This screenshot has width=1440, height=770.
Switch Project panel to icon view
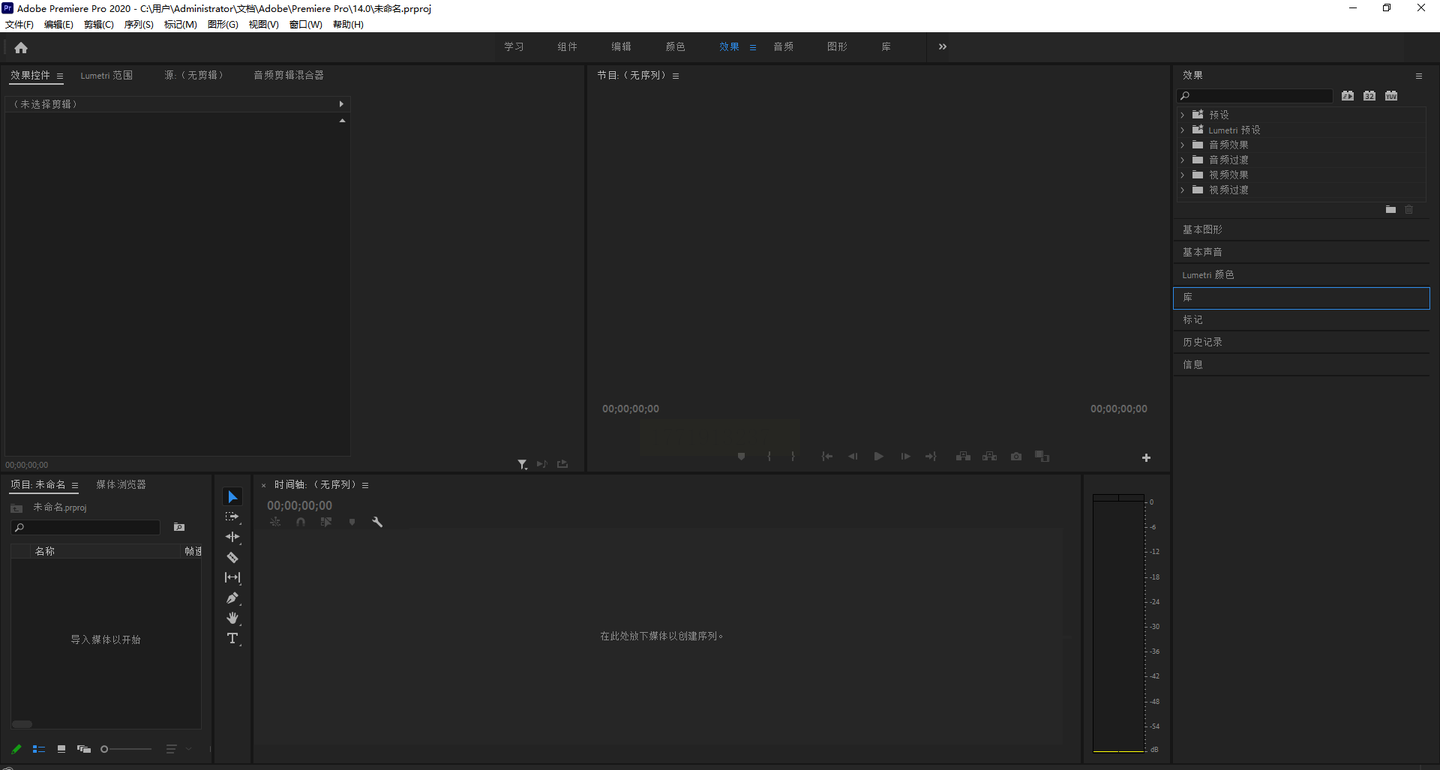tap(61, 749)
